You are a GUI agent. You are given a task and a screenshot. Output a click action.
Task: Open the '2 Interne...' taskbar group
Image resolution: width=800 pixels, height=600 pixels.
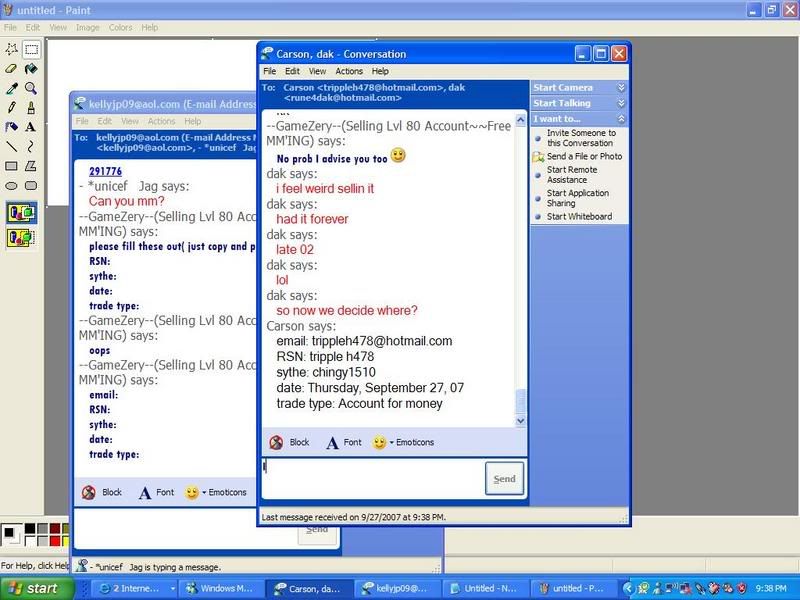(x=135, y=588)
